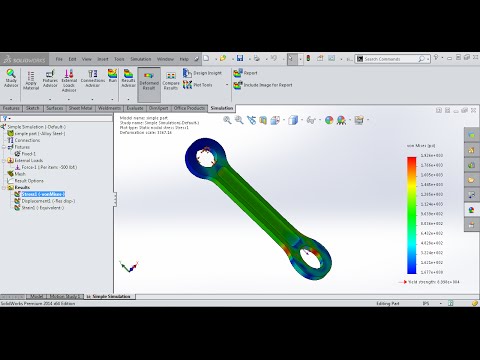Collapse the Fixtures tree node
Screen dimensions: 480x360
[x=4, y=147]
